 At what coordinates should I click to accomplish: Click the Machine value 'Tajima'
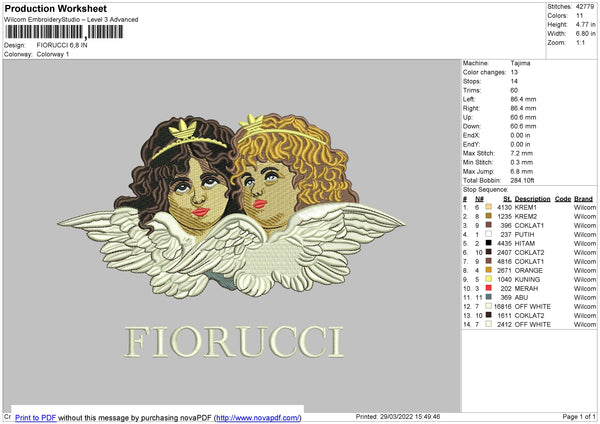520,63
